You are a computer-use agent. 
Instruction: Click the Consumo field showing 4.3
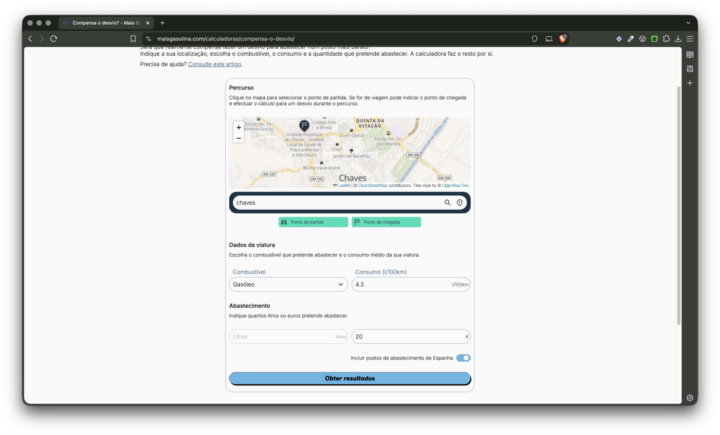point(411,284)
